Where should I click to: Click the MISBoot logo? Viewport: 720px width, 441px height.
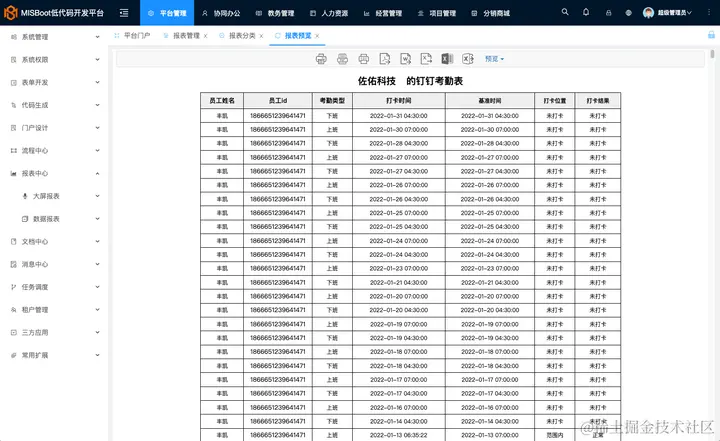tap(54, 13)
